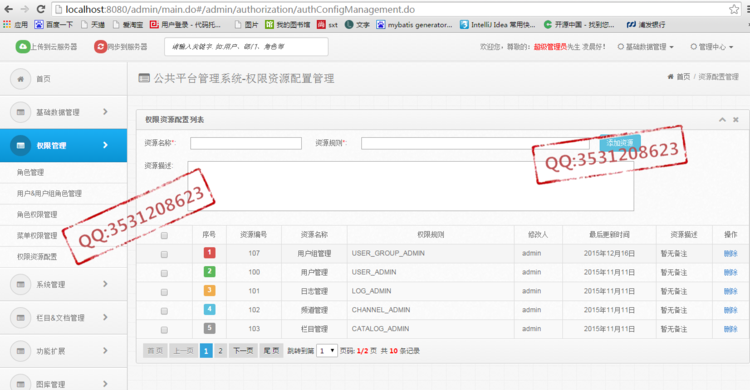Expand 系统管理 sidebar chevron
750x390 pixels.
105,284
